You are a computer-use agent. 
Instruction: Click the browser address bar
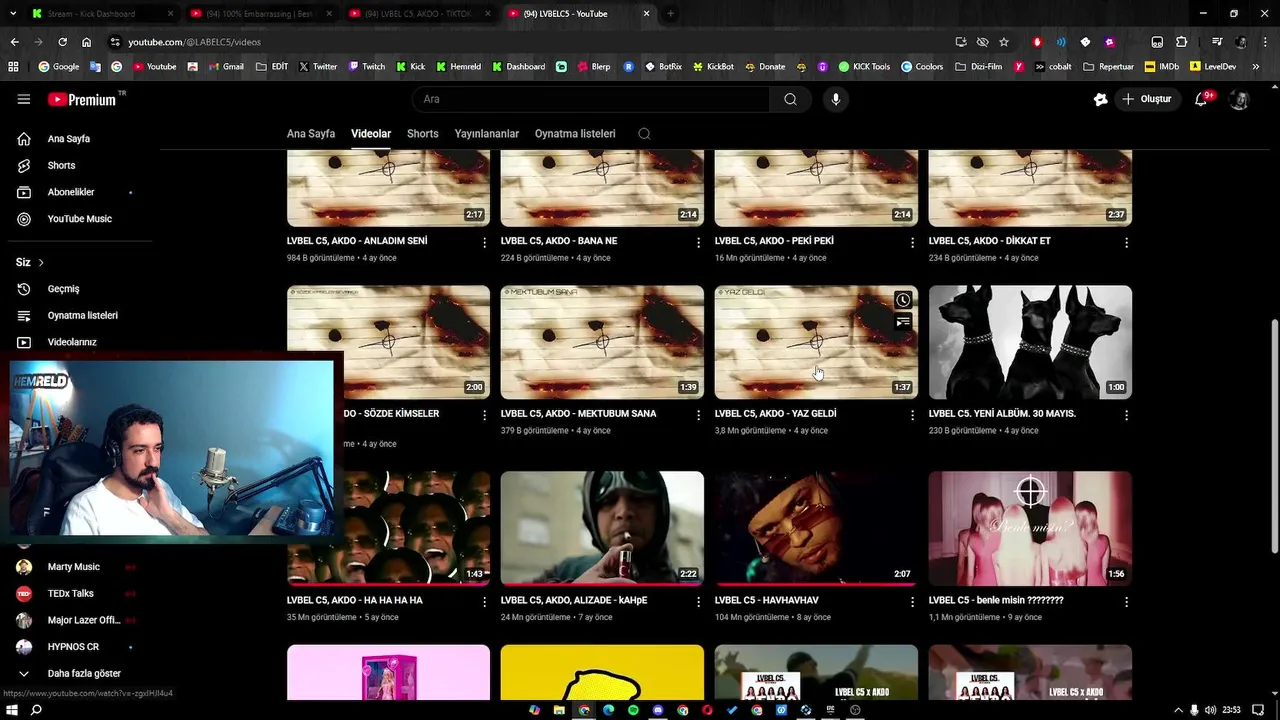pyautogui.click(x=530, y=42)
